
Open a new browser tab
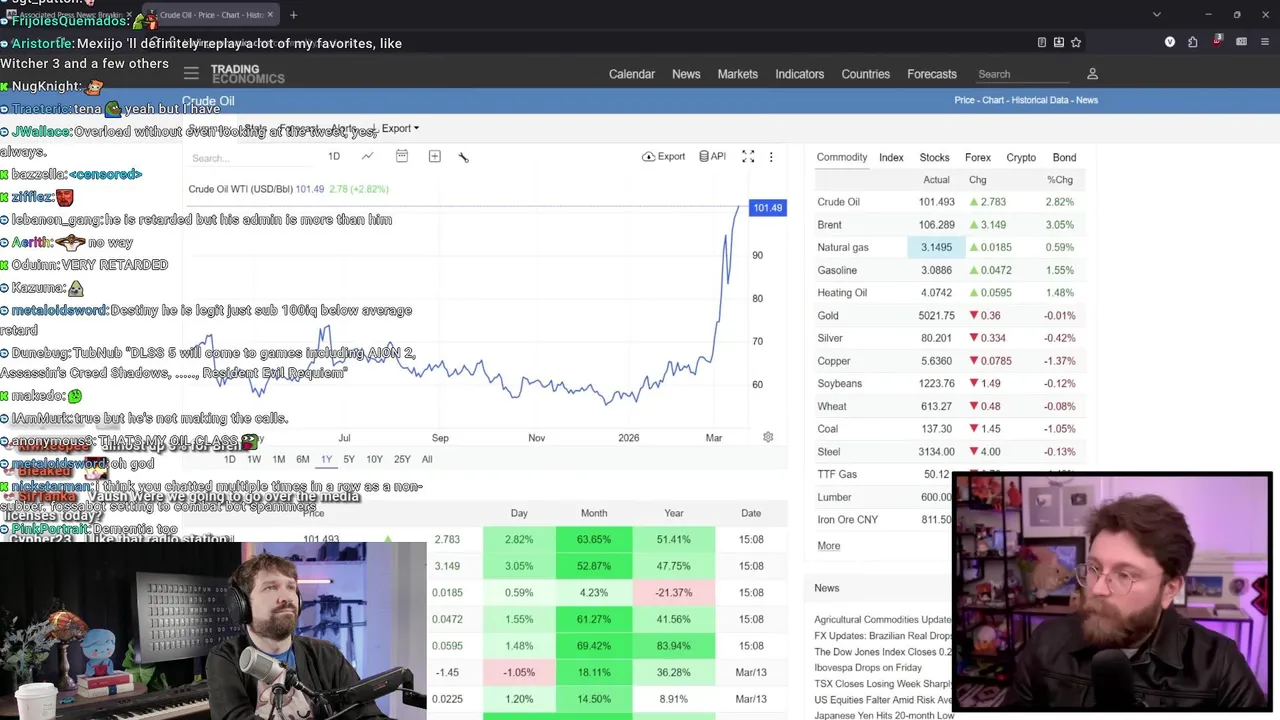pyautogui.click(x=293, y=15)
